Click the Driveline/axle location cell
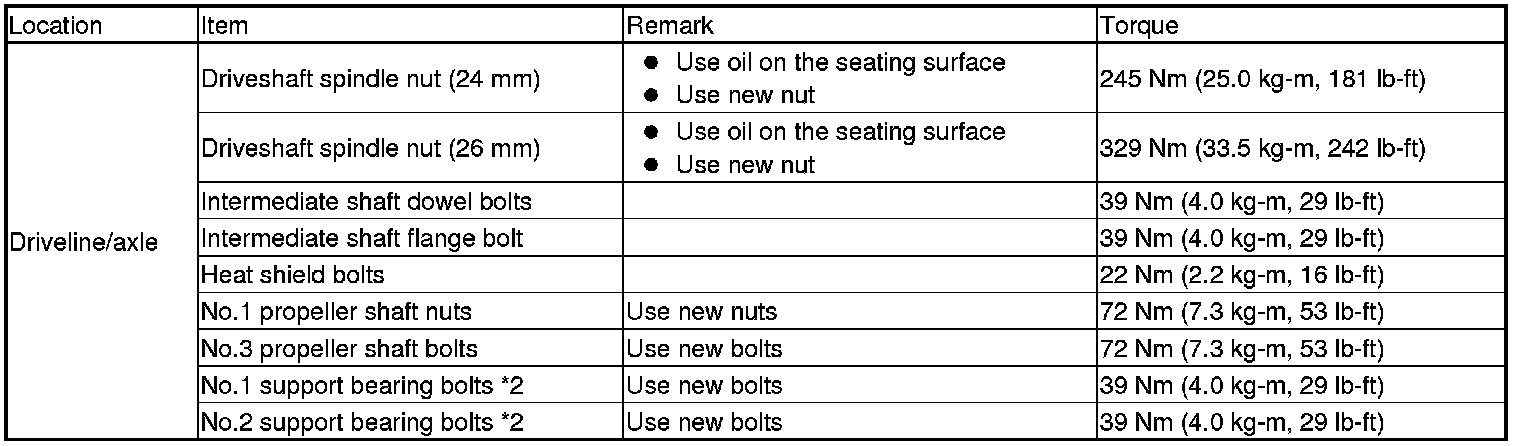 coord(83,241)
